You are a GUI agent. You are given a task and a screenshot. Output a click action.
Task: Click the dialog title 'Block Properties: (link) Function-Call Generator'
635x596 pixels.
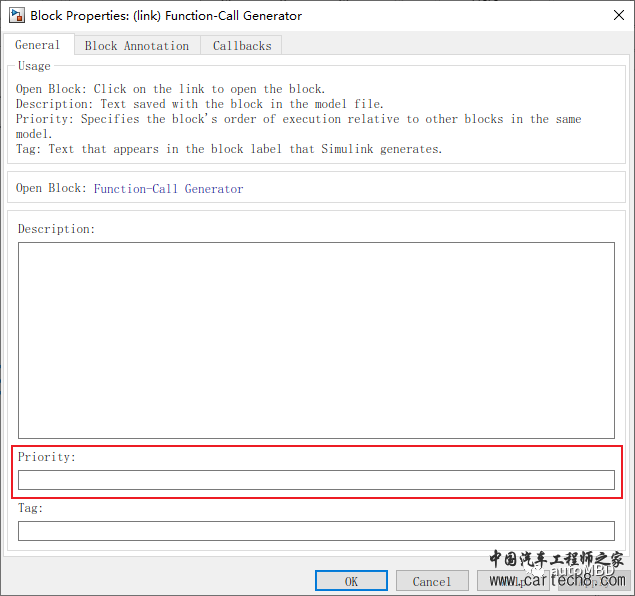coord(166,16)
